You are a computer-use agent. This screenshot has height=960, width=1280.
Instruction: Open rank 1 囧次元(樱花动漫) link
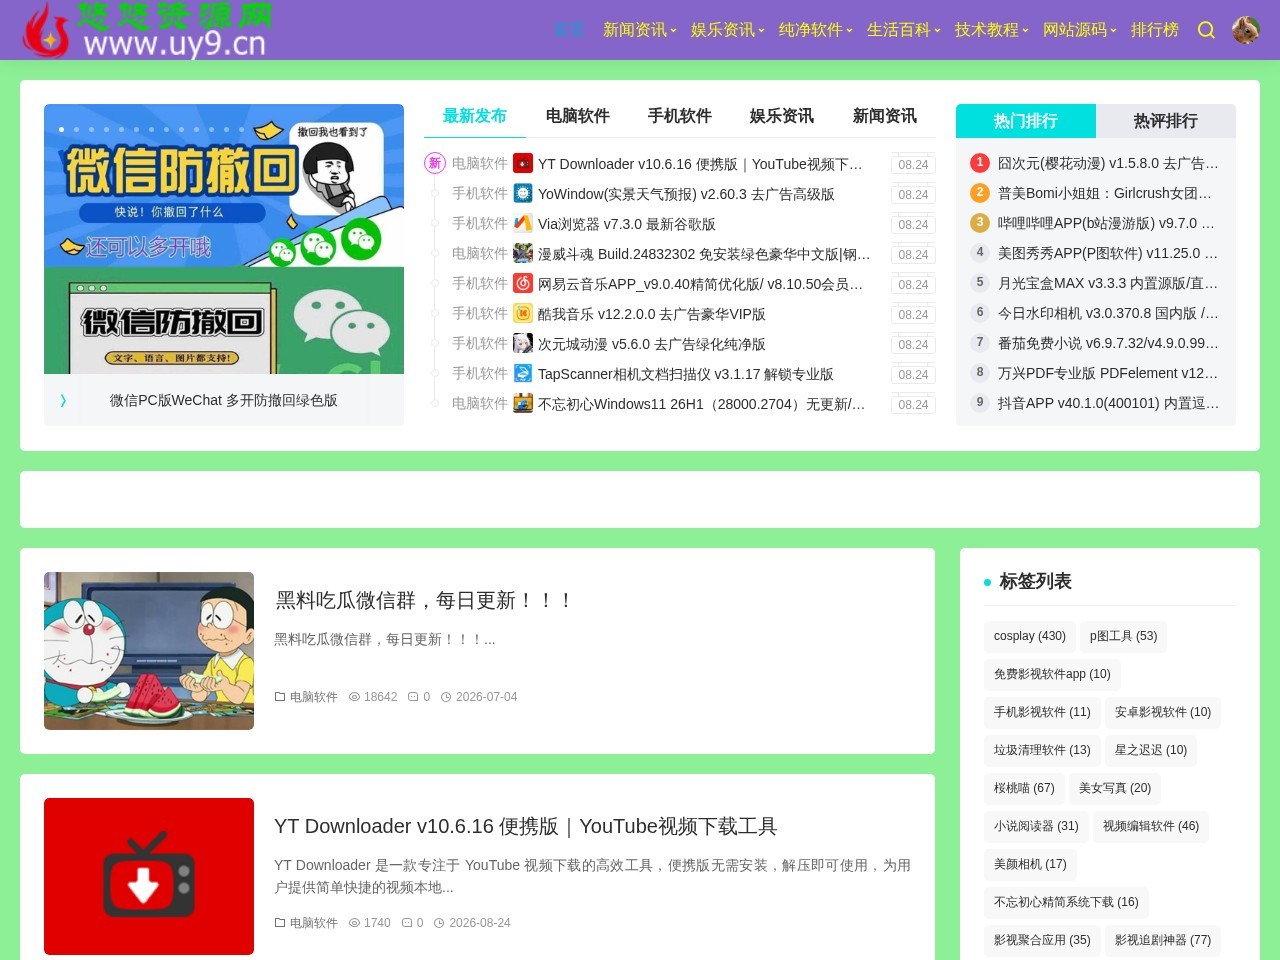coord(1108,163)
